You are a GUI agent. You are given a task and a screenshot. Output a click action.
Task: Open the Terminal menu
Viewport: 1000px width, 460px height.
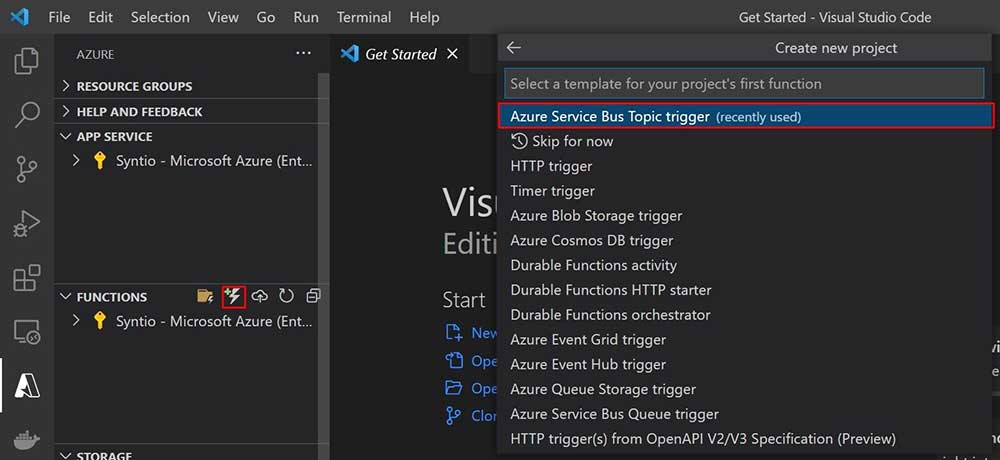coord(364,17)
